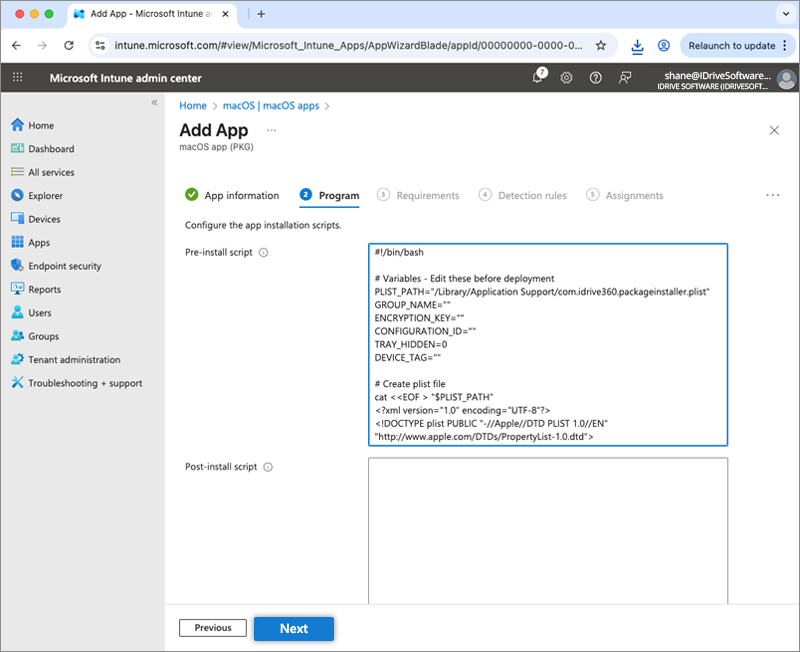Open browser downloads icon
The image size is (800, 652).
coord(637,46)
